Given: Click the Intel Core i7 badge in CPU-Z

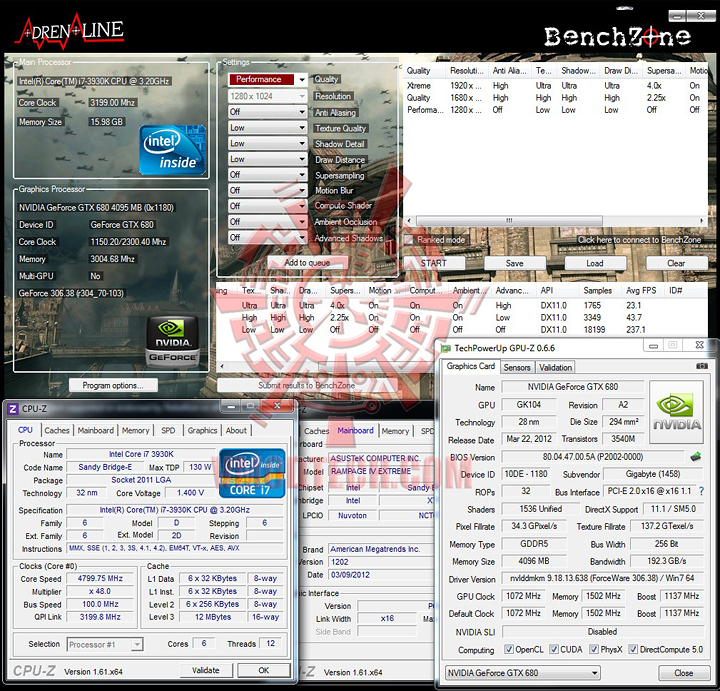Looking at the screenshot, I should pos(252,473).
